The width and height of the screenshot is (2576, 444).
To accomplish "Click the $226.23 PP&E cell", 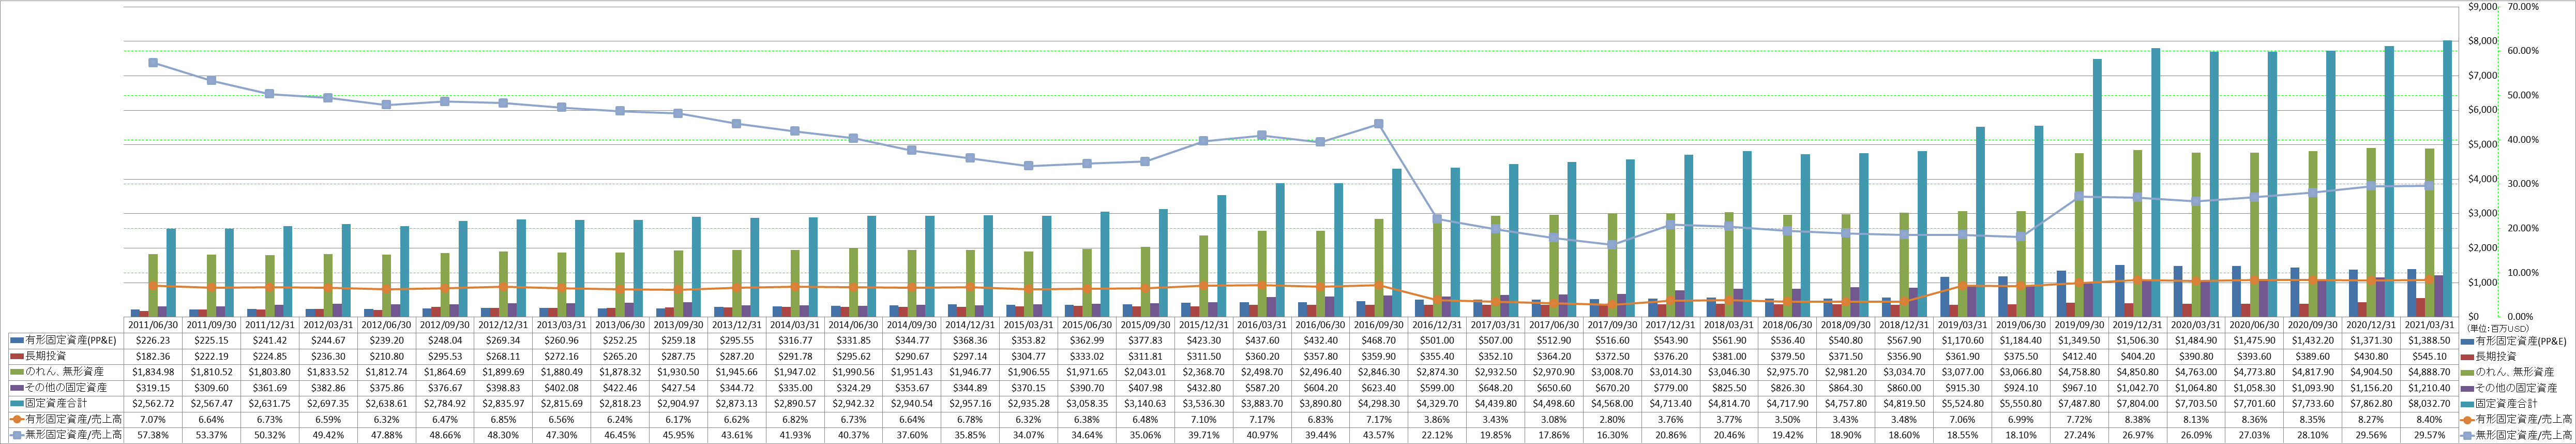I will 153,340.
